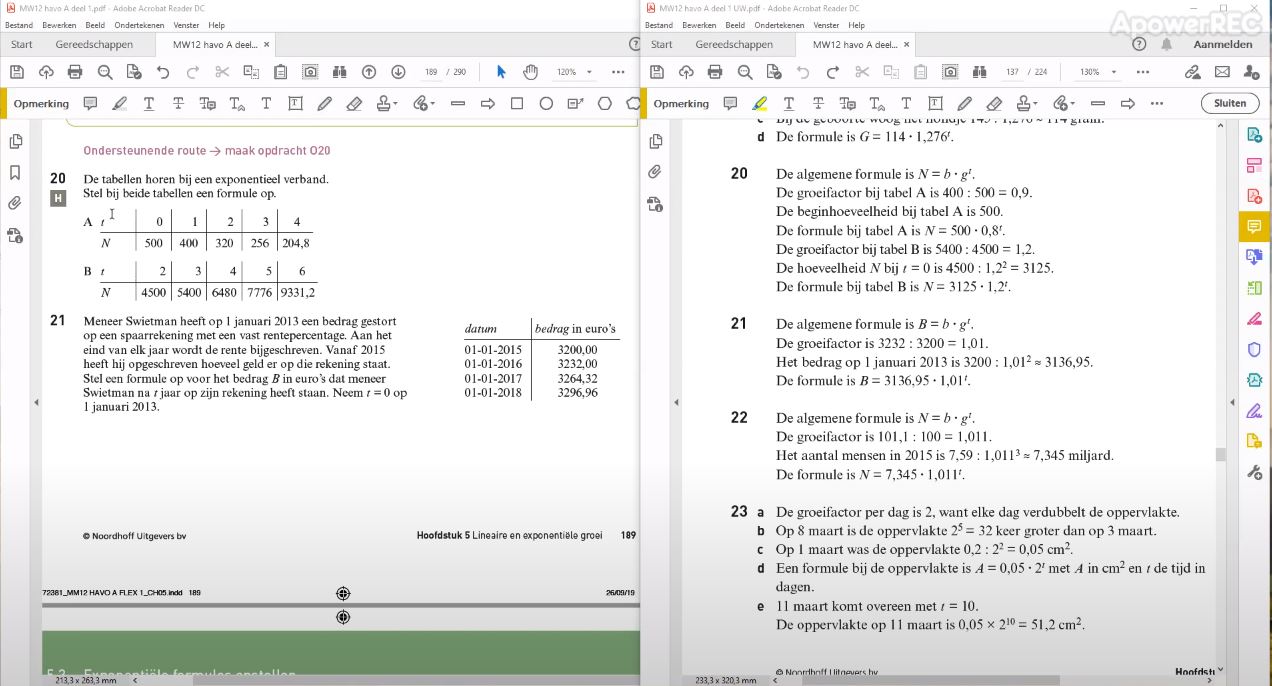Image resolution: width=1272 pixels, height=686 pixels.
Task: Select the pencil drawing tool in left window
Action: (324, 103)
